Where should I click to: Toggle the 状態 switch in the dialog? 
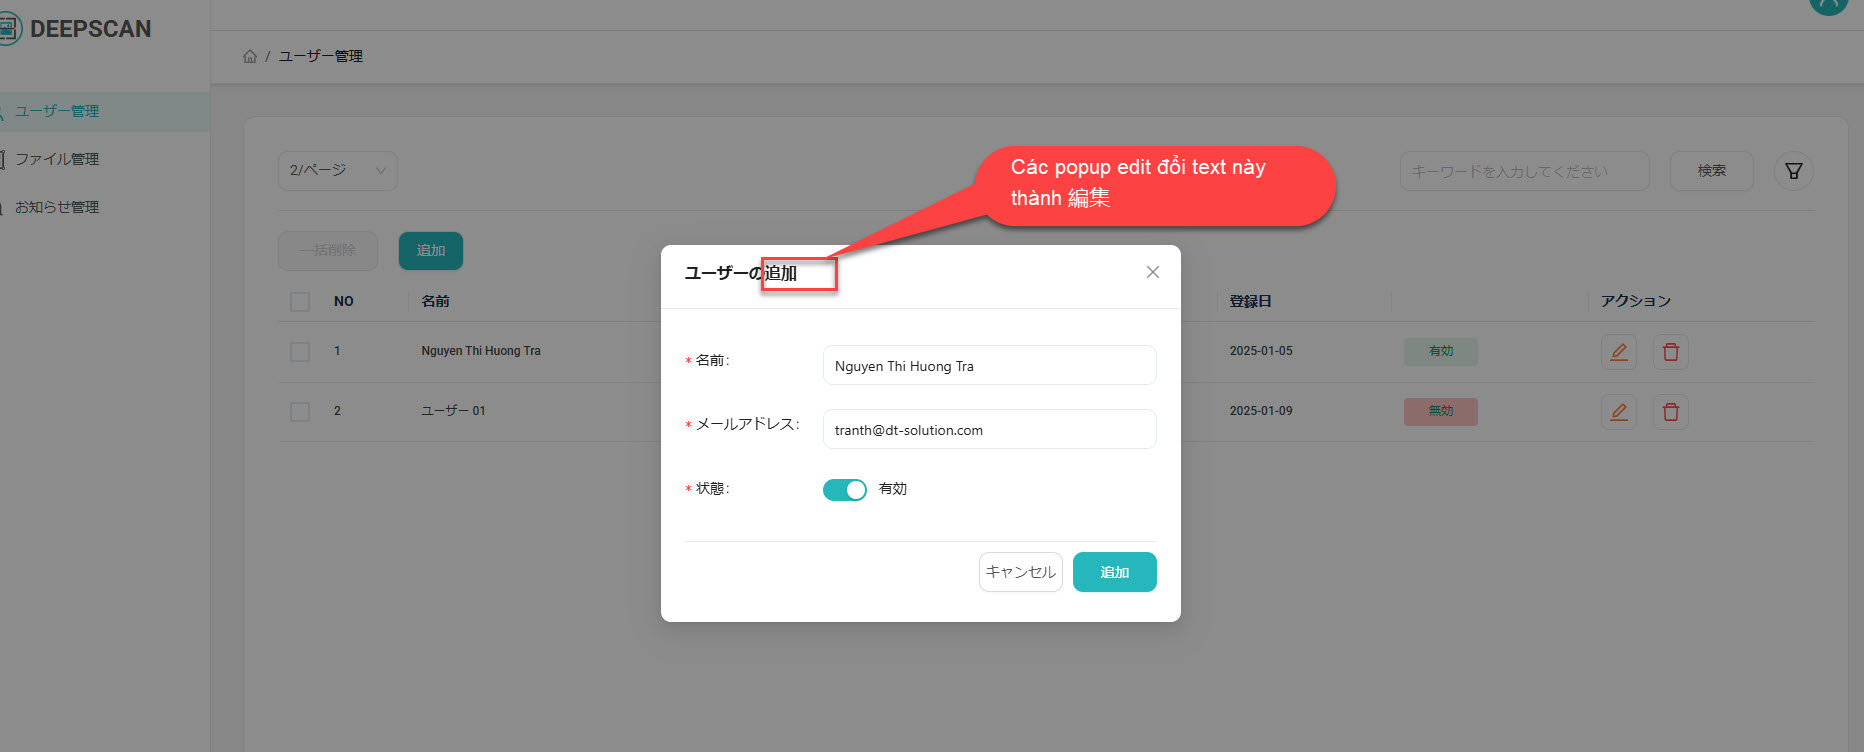click(844, 490)
